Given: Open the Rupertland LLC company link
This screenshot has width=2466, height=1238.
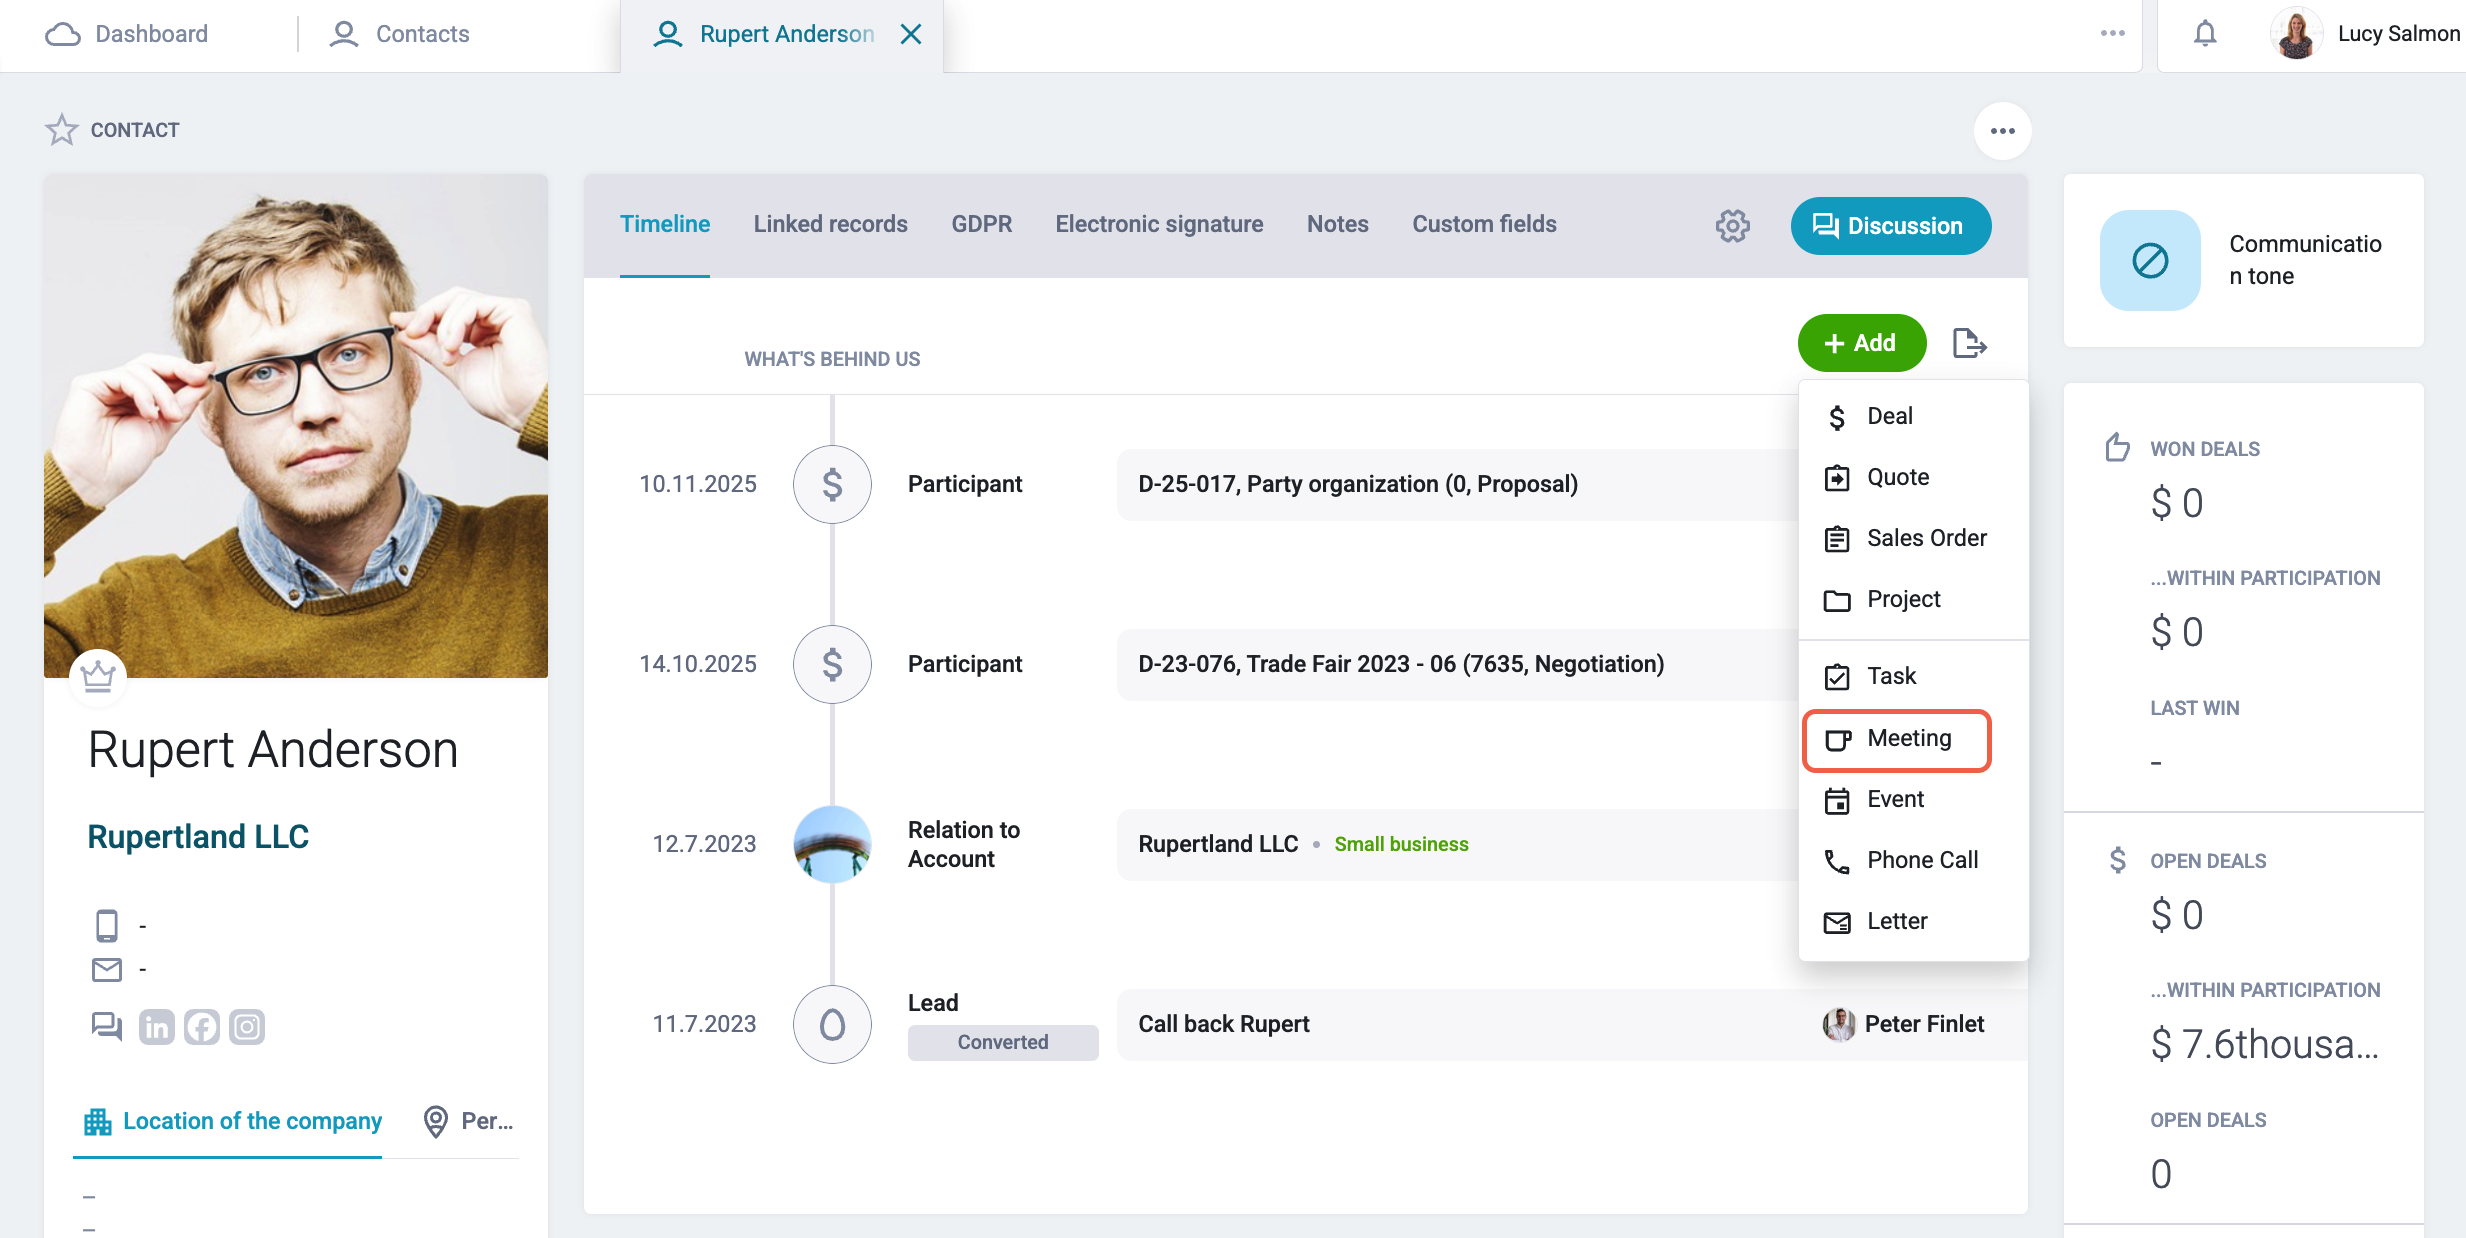Looking at the screenshot, I should pyautogui.click(x=198, y=836).
